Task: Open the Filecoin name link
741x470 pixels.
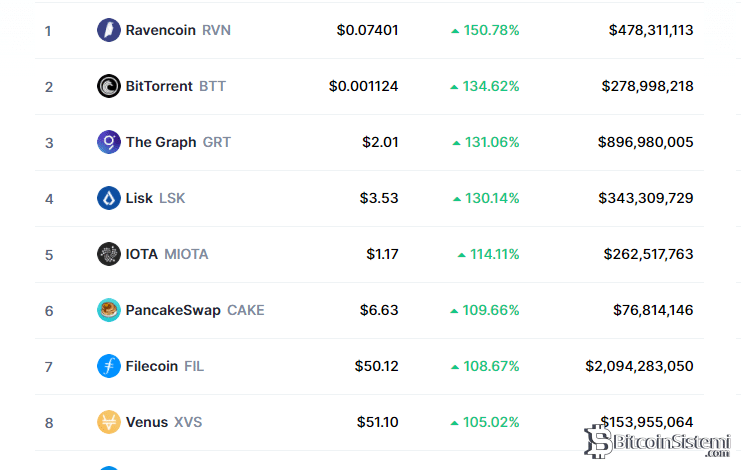Action: pos(152,366)
